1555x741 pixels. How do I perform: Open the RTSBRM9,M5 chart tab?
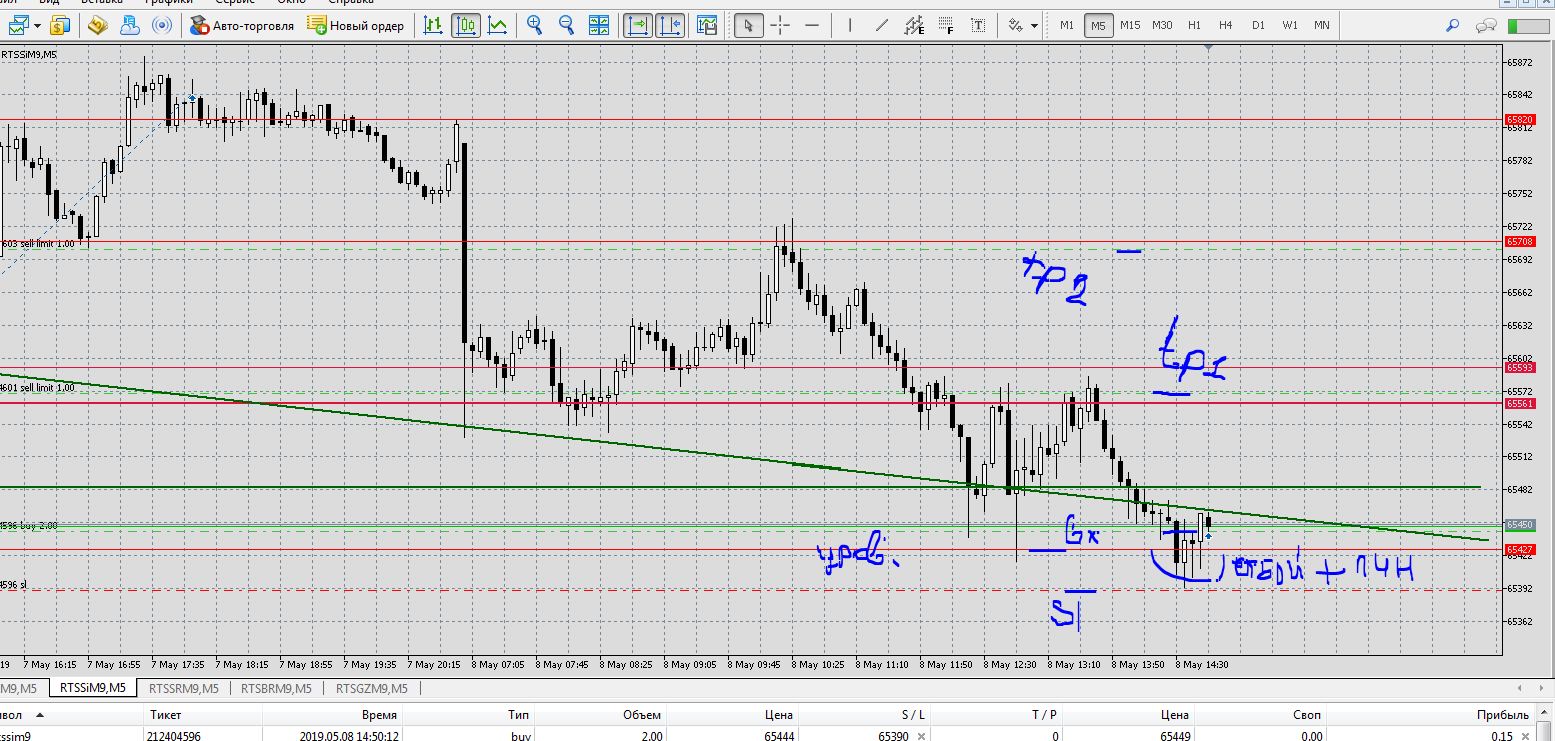point(277,688)
